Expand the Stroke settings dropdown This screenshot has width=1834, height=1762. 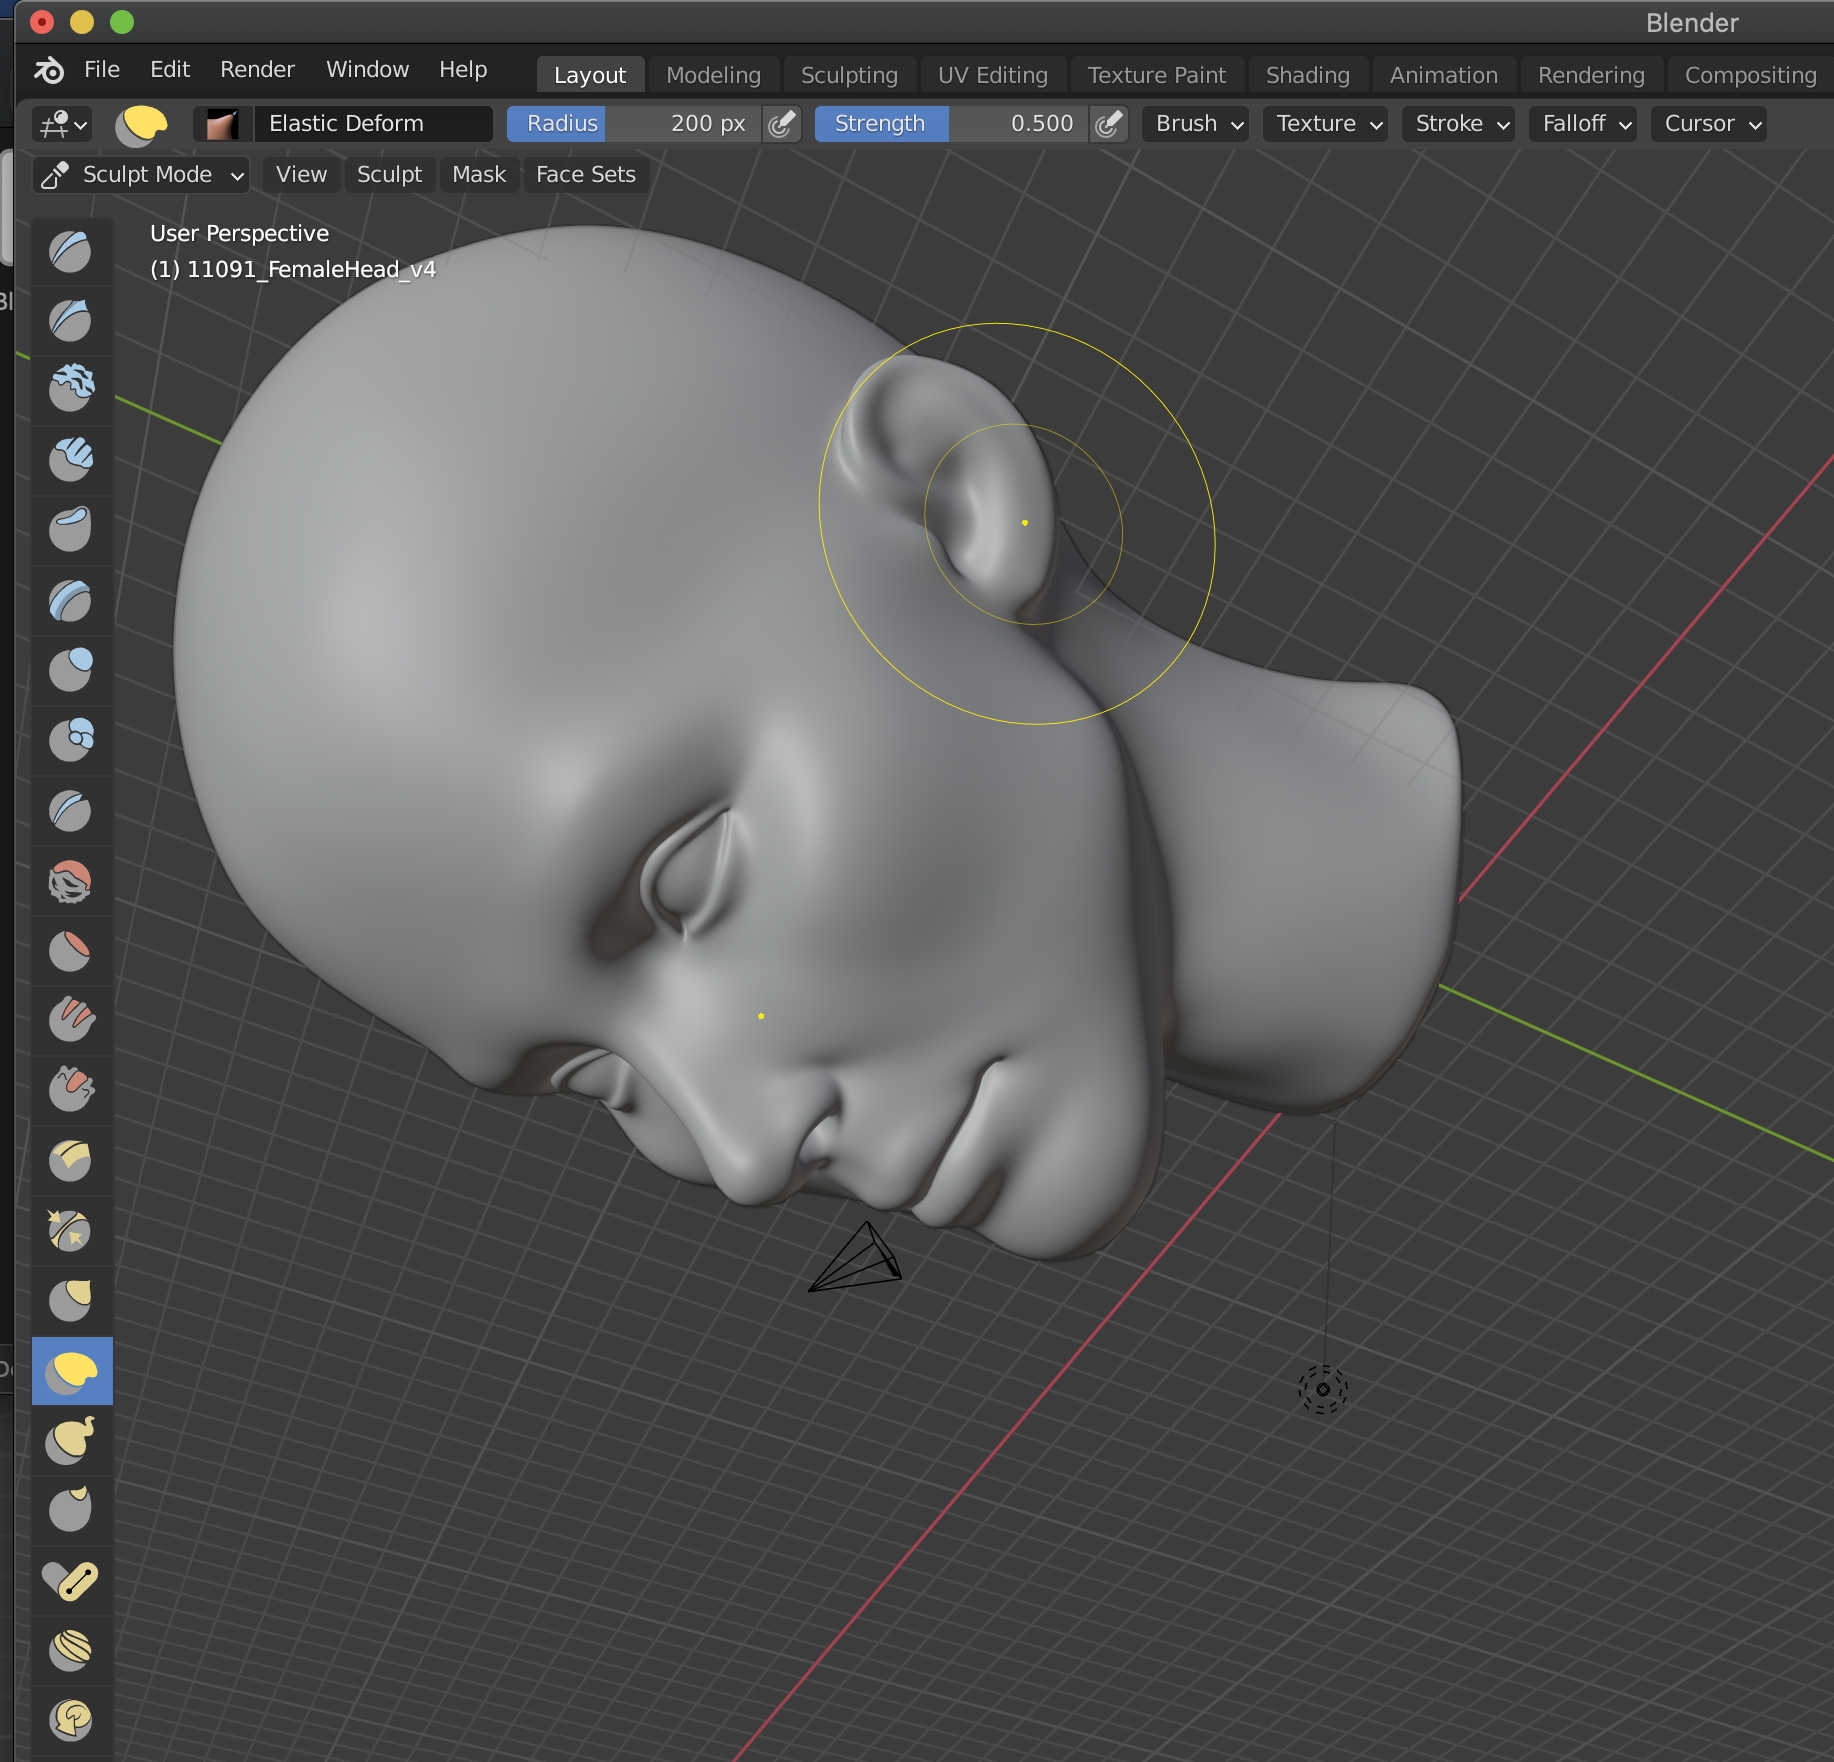click(1459, 124)
